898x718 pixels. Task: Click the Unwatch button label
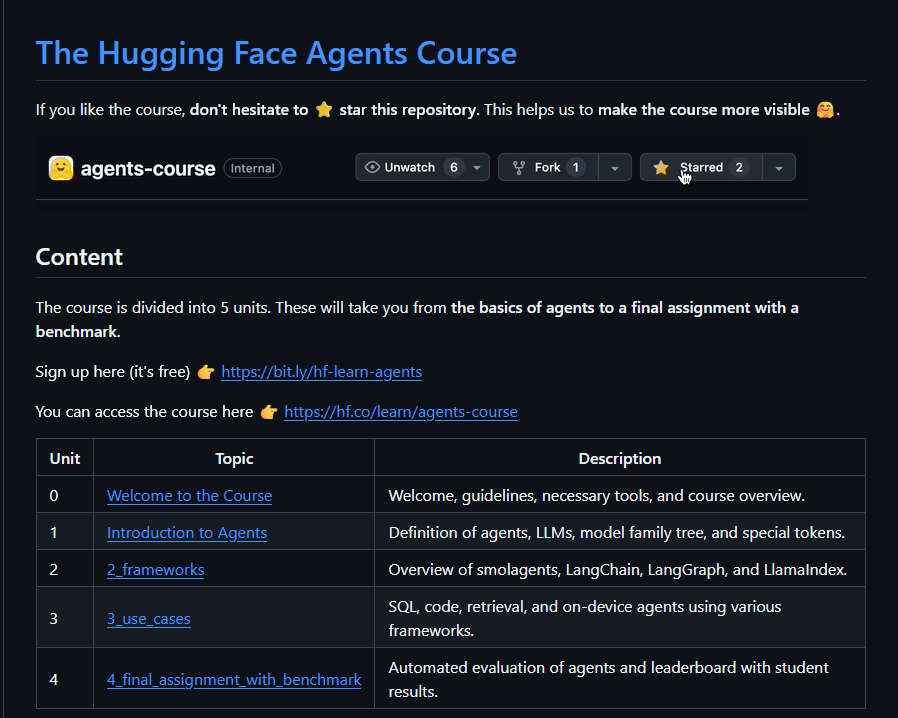409,167
